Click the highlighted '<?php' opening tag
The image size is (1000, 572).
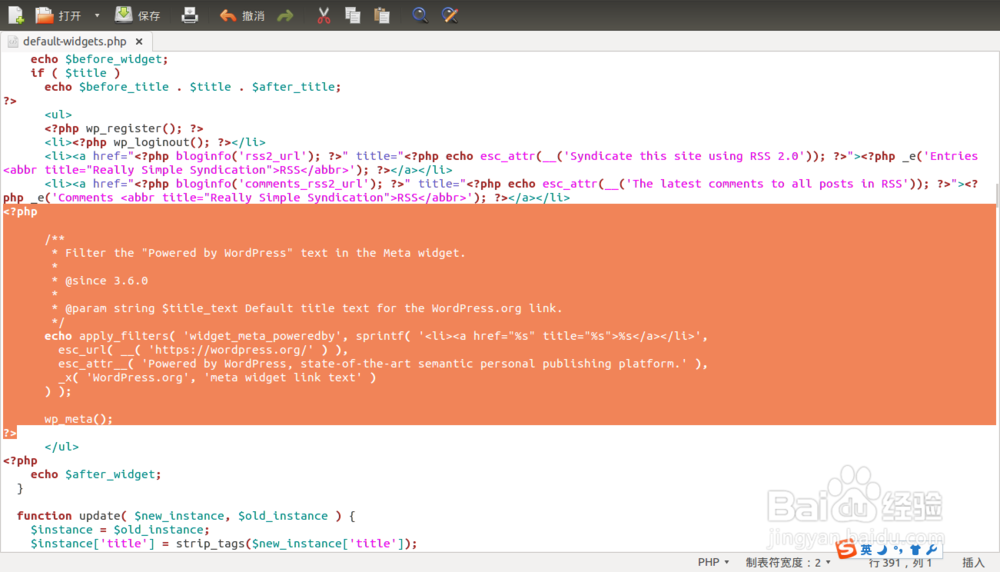(x=20, y=212)
